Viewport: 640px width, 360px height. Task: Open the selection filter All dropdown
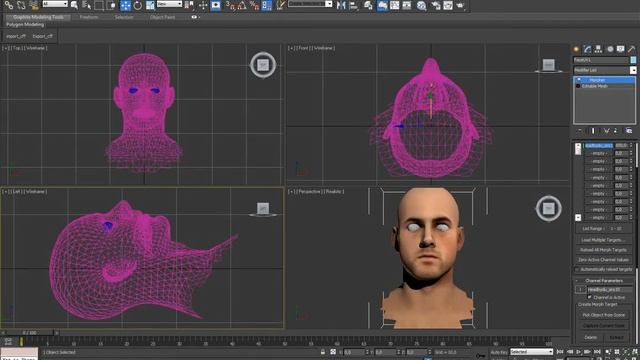click(x=55, y=4)
